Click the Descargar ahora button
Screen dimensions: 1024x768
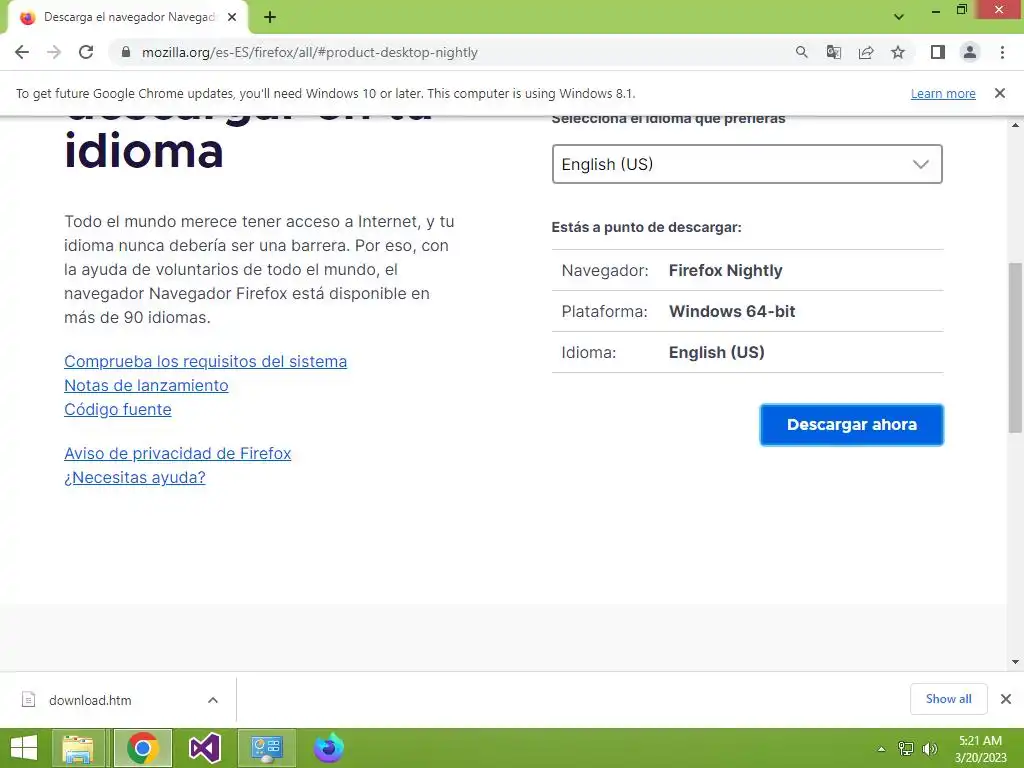[852, 425]
